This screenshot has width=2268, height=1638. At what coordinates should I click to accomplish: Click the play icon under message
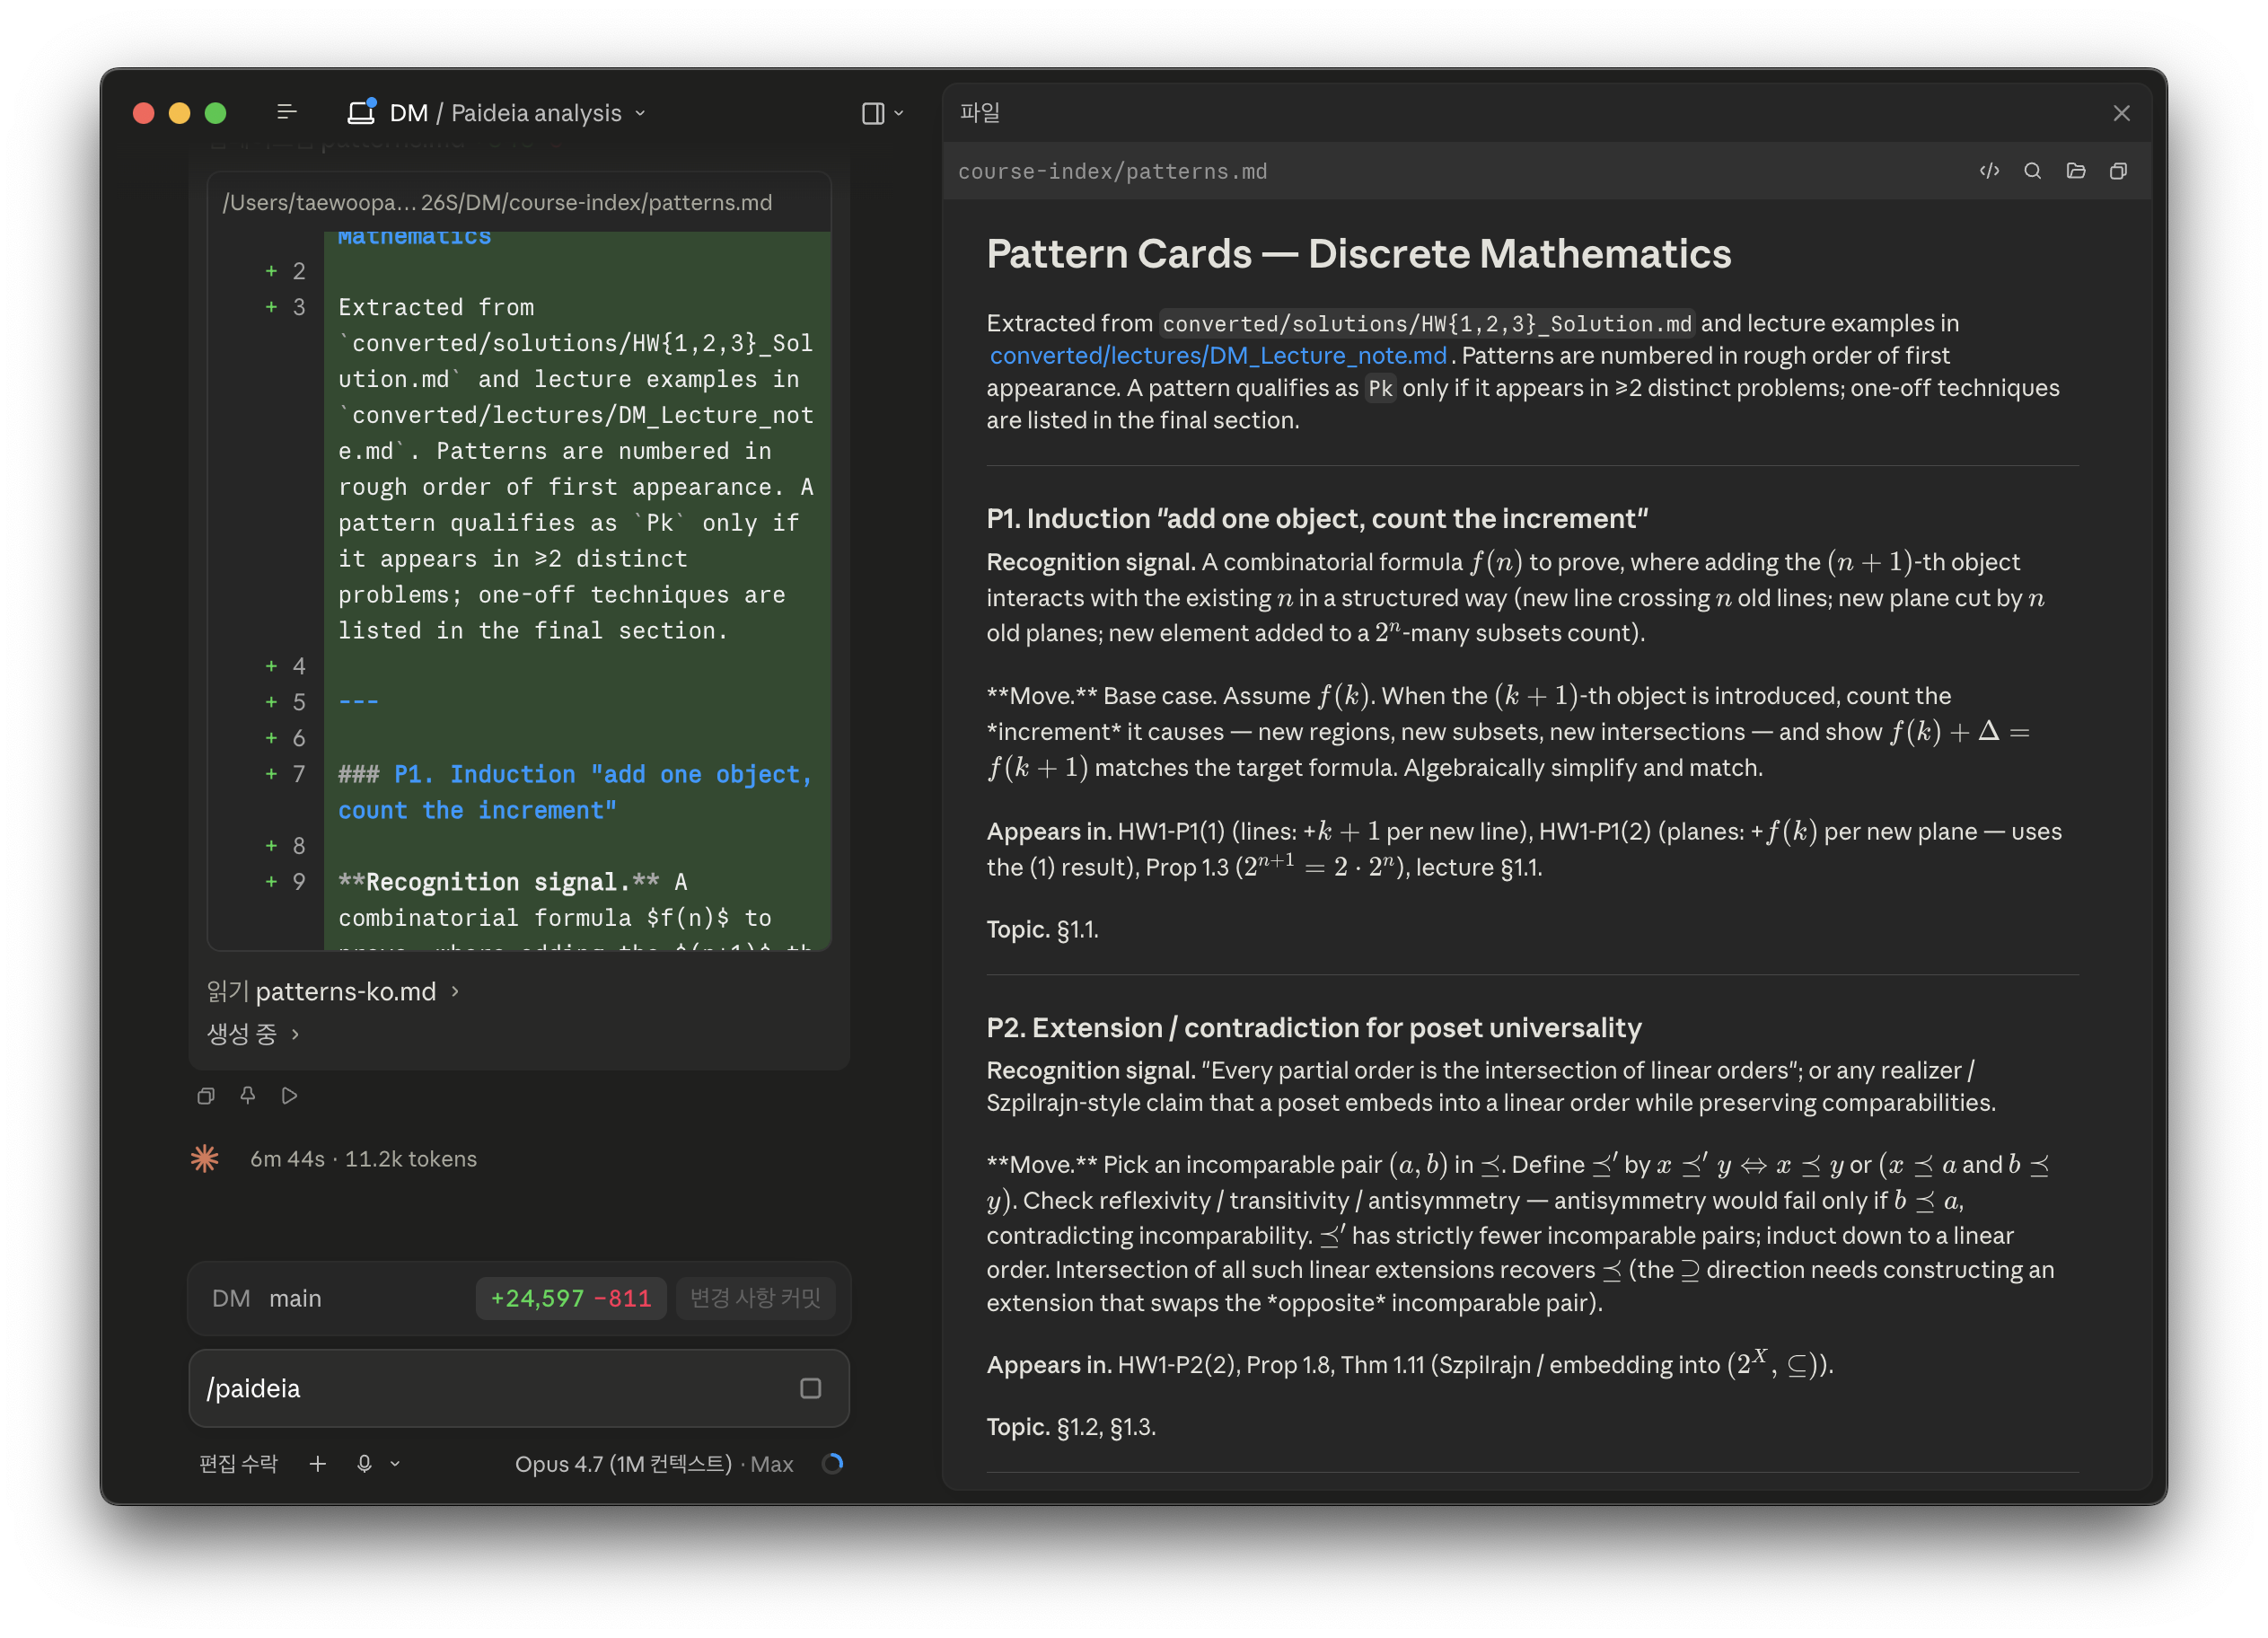pyautogui.click(x=290, y=1096)
